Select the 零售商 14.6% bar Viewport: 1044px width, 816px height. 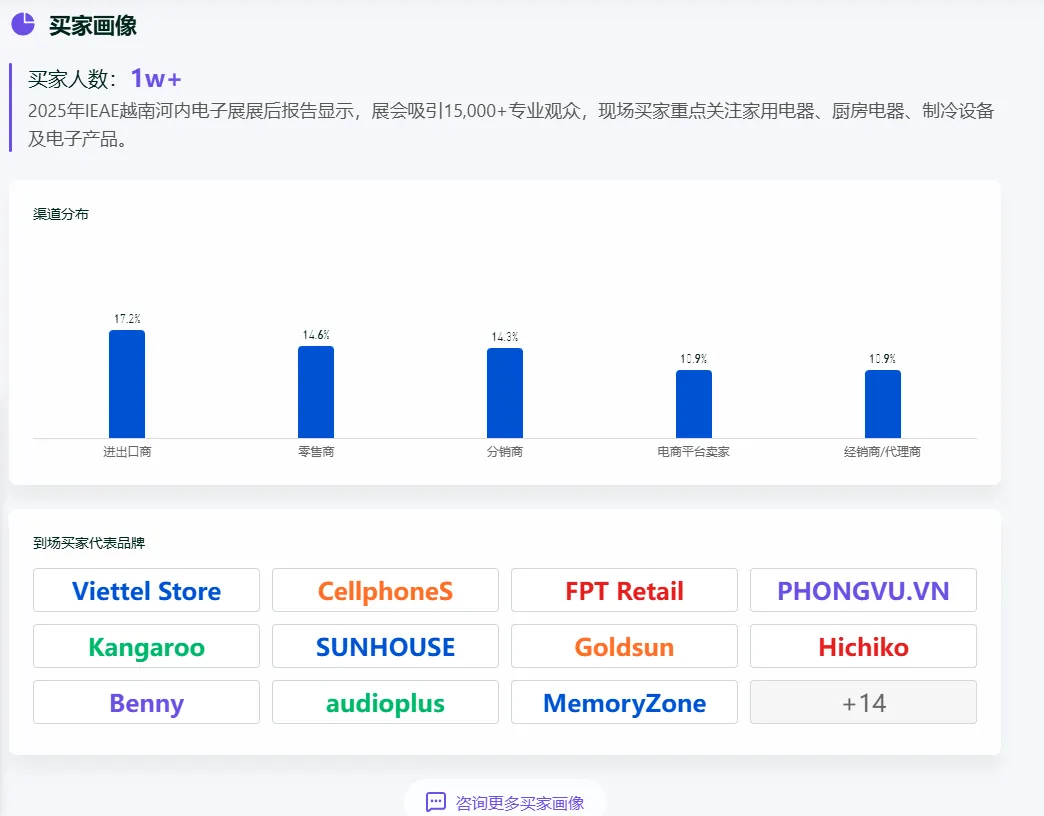(x=316, y=392)
